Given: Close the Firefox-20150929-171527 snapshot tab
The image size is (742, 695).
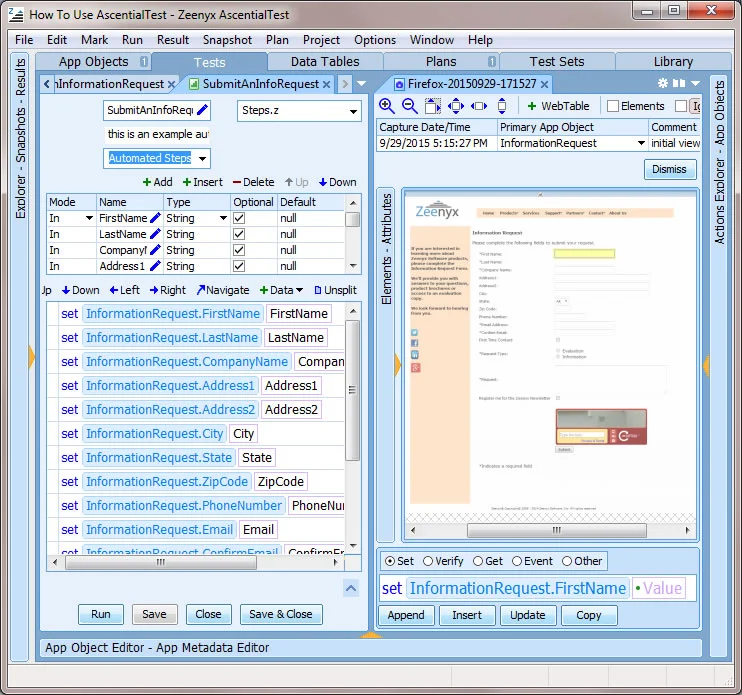Looking at the screenshot, I should (x=544, y=84).
